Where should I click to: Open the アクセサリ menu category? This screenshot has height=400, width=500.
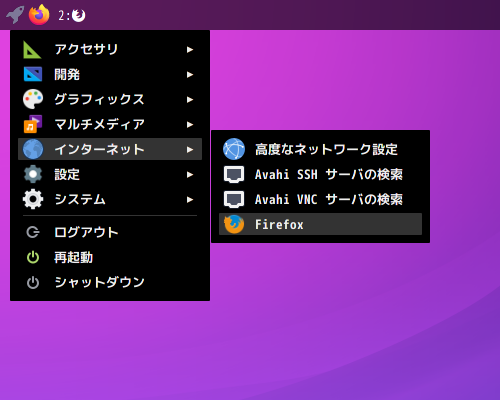pos(110,49)
